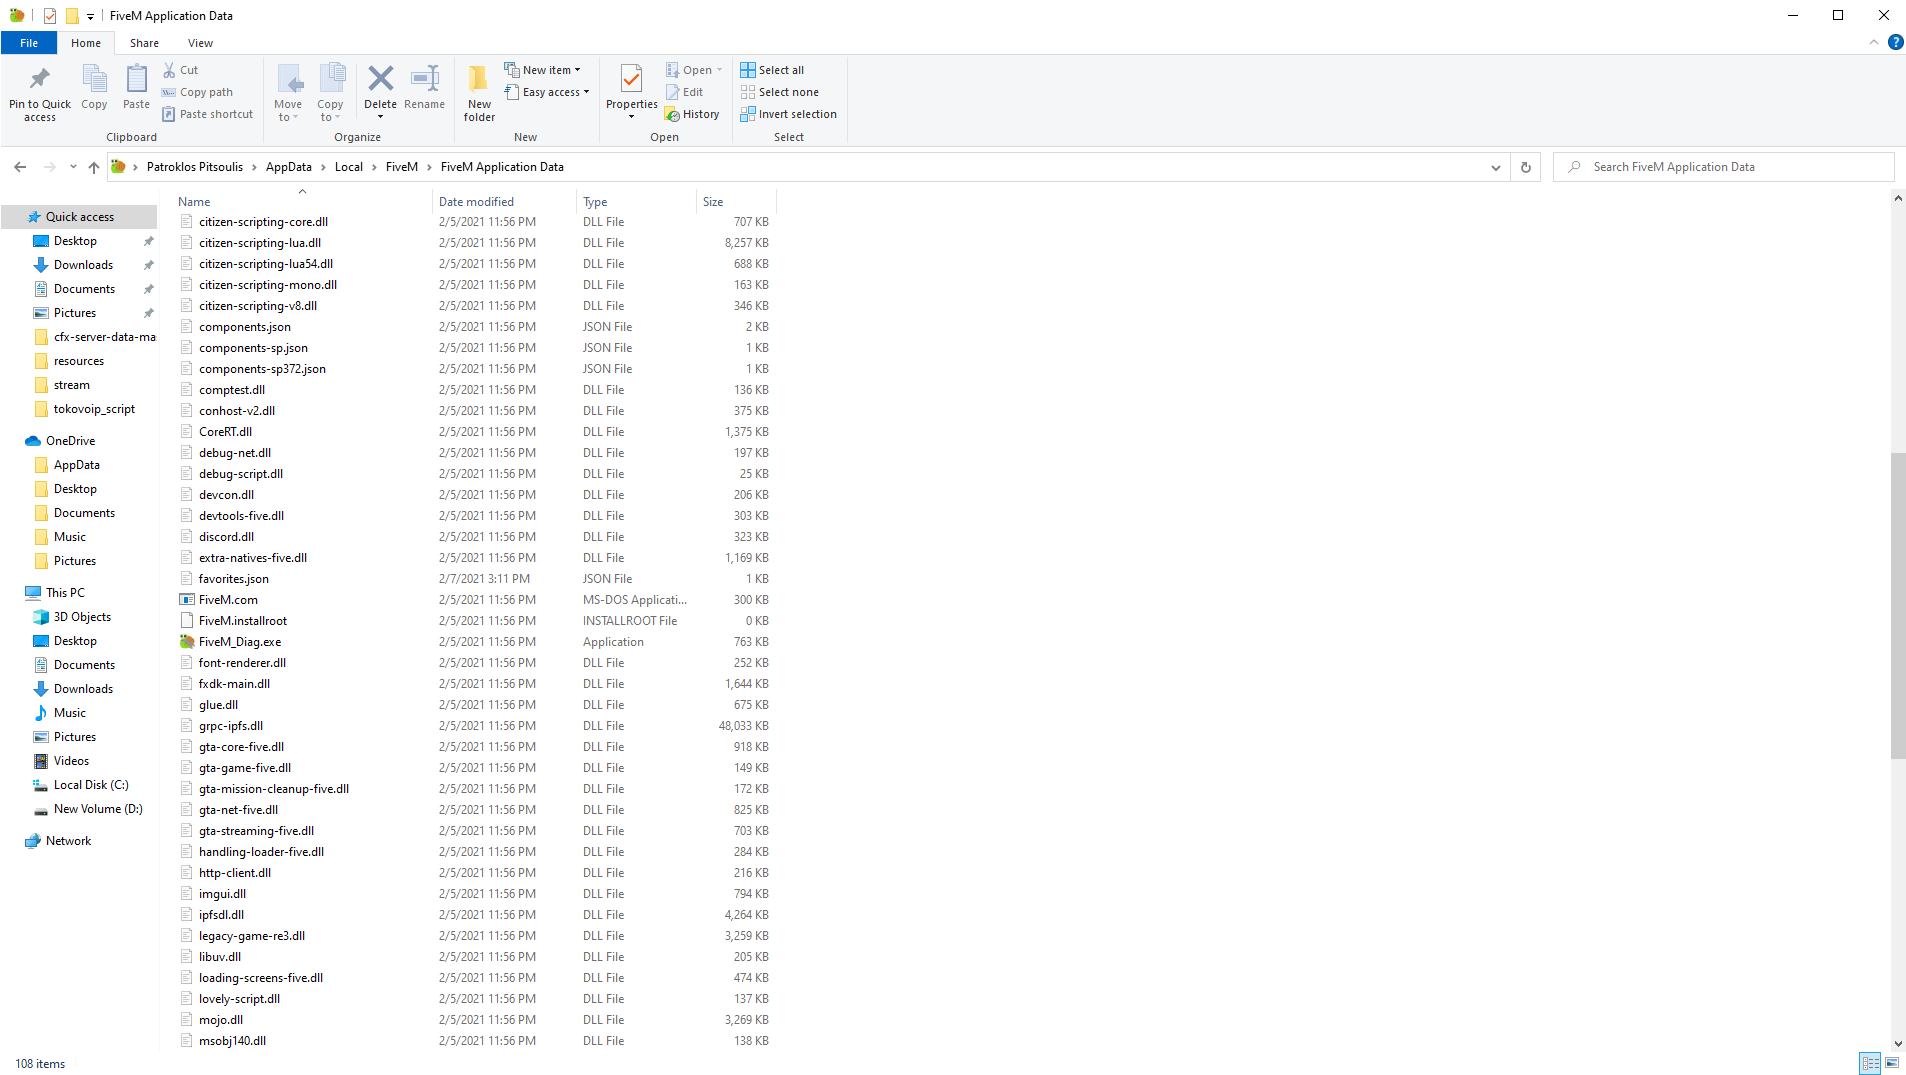Go up one folder with the Up arrow
The image size is (1906, 1075).
click(94, 167)
